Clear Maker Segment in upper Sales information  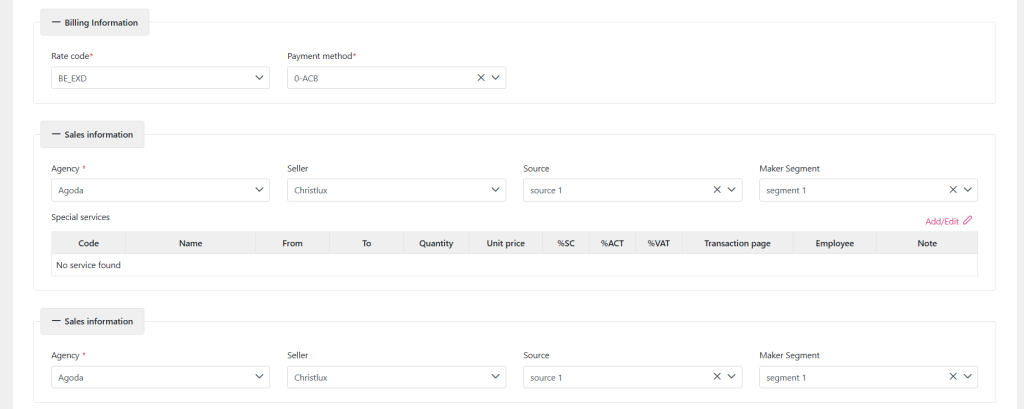(x=953, y=190)
